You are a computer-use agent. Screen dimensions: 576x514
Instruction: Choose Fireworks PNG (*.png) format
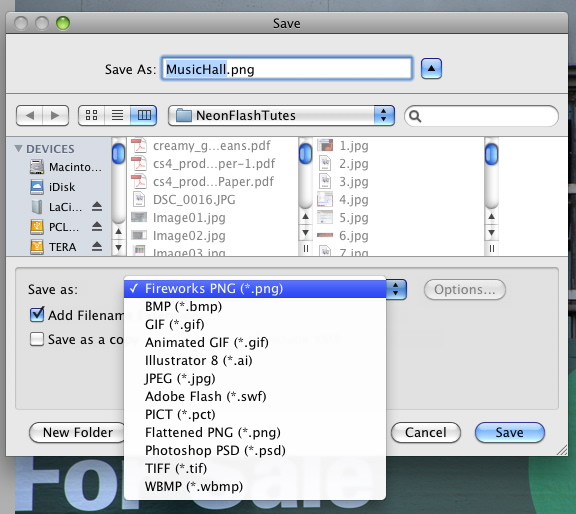click(255, 288)
